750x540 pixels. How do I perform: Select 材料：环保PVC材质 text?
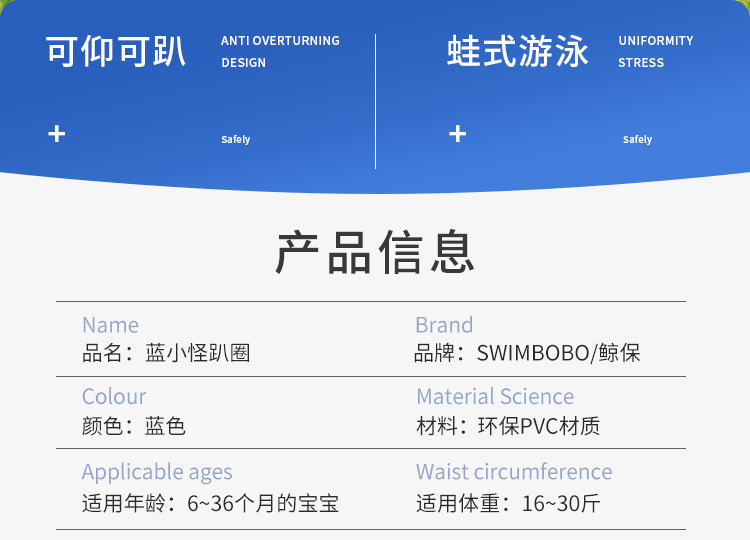tap(508, 426)
